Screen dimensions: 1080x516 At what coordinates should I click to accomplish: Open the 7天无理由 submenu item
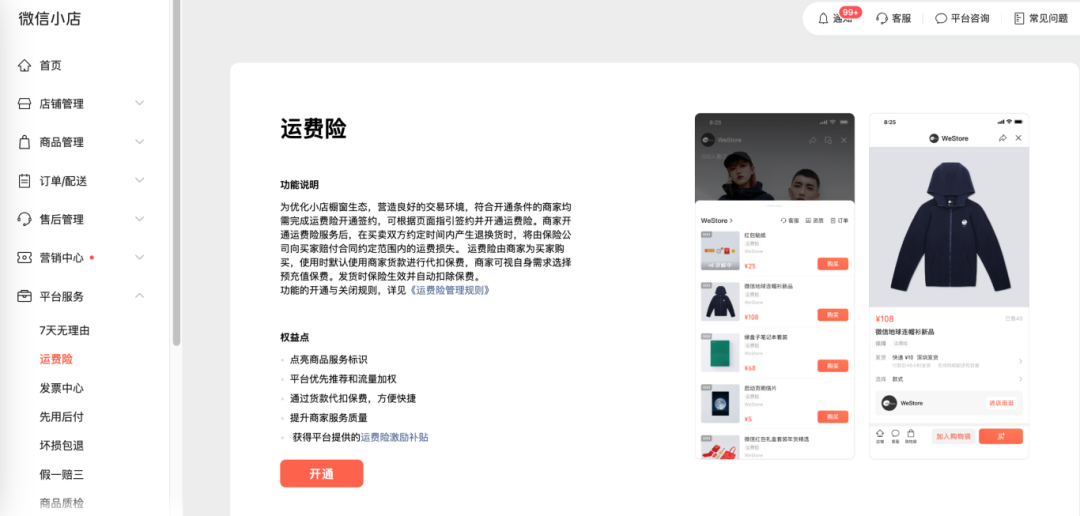pyautogui.click(x=65, y=331)
